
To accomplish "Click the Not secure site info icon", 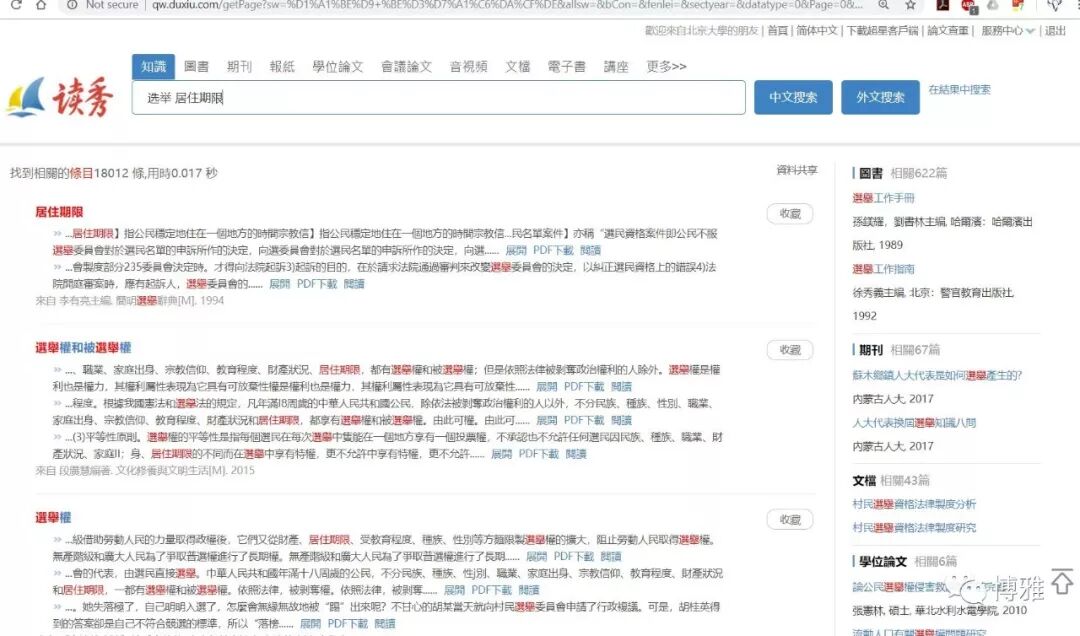I will pos(70,5).
